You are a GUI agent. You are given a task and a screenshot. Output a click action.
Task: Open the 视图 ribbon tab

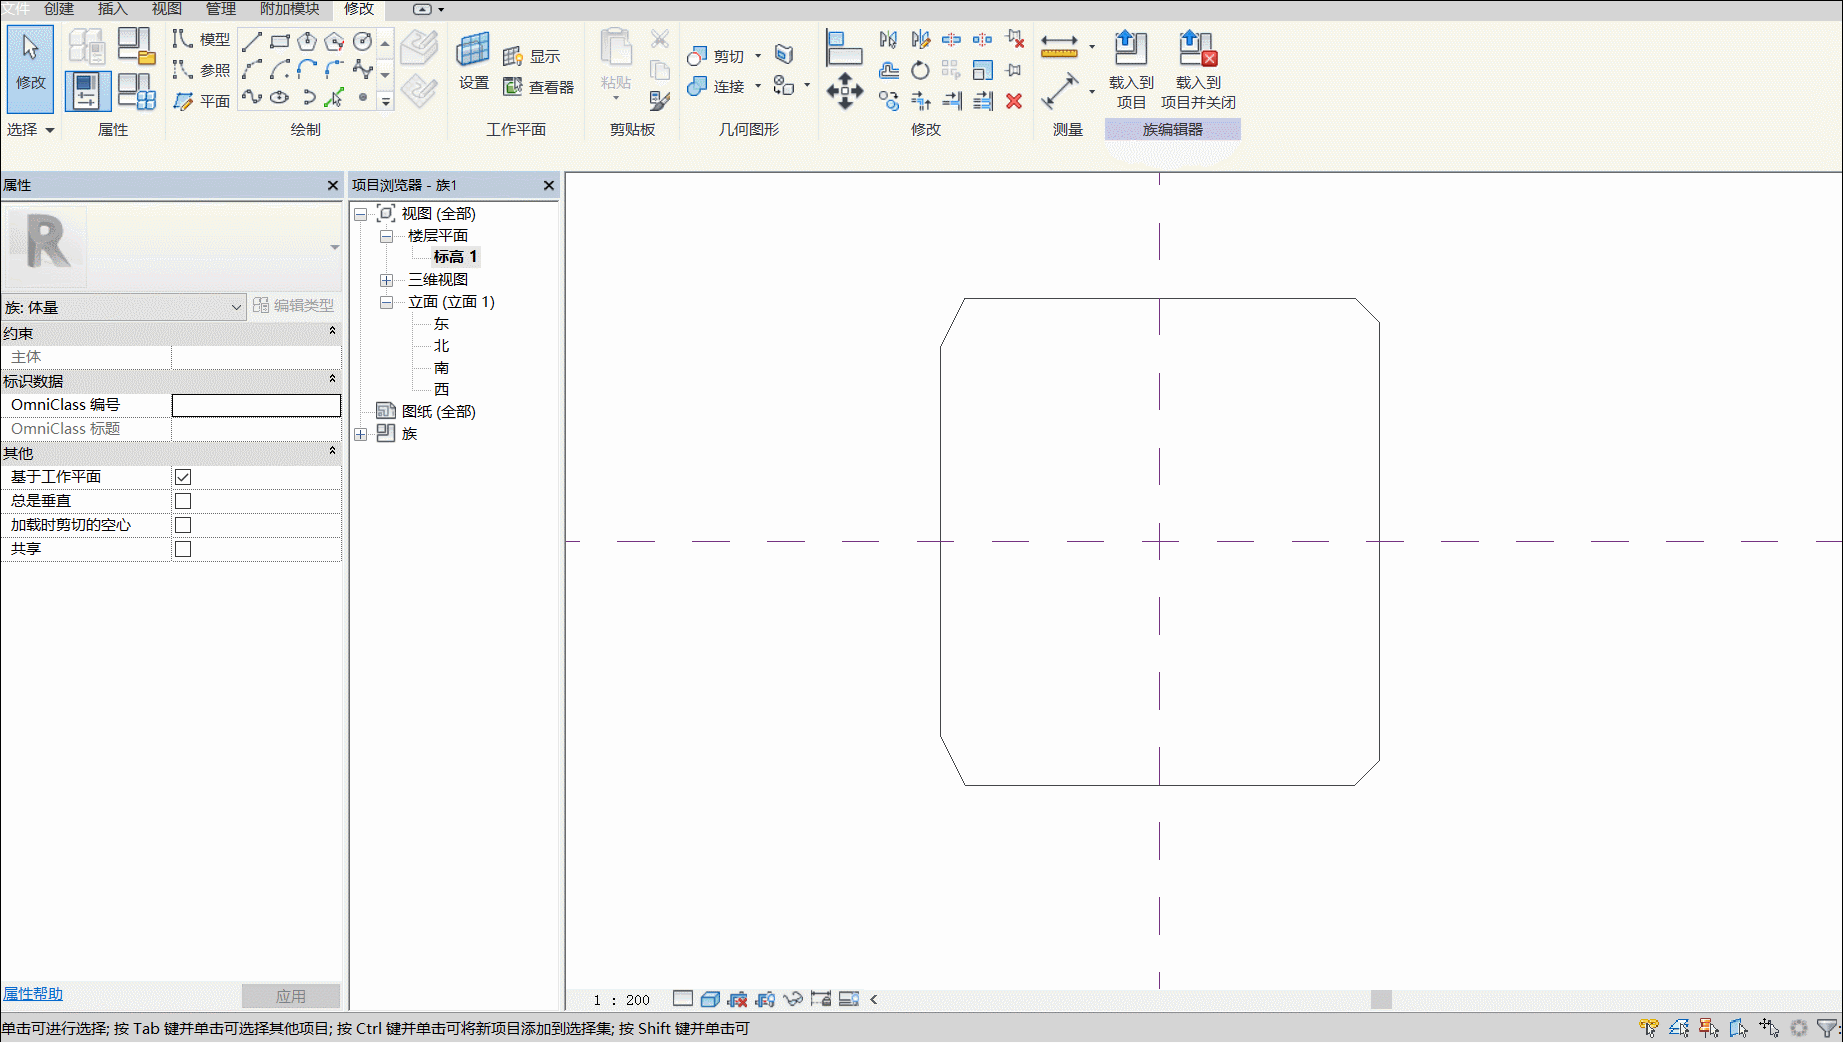point(166,9)
